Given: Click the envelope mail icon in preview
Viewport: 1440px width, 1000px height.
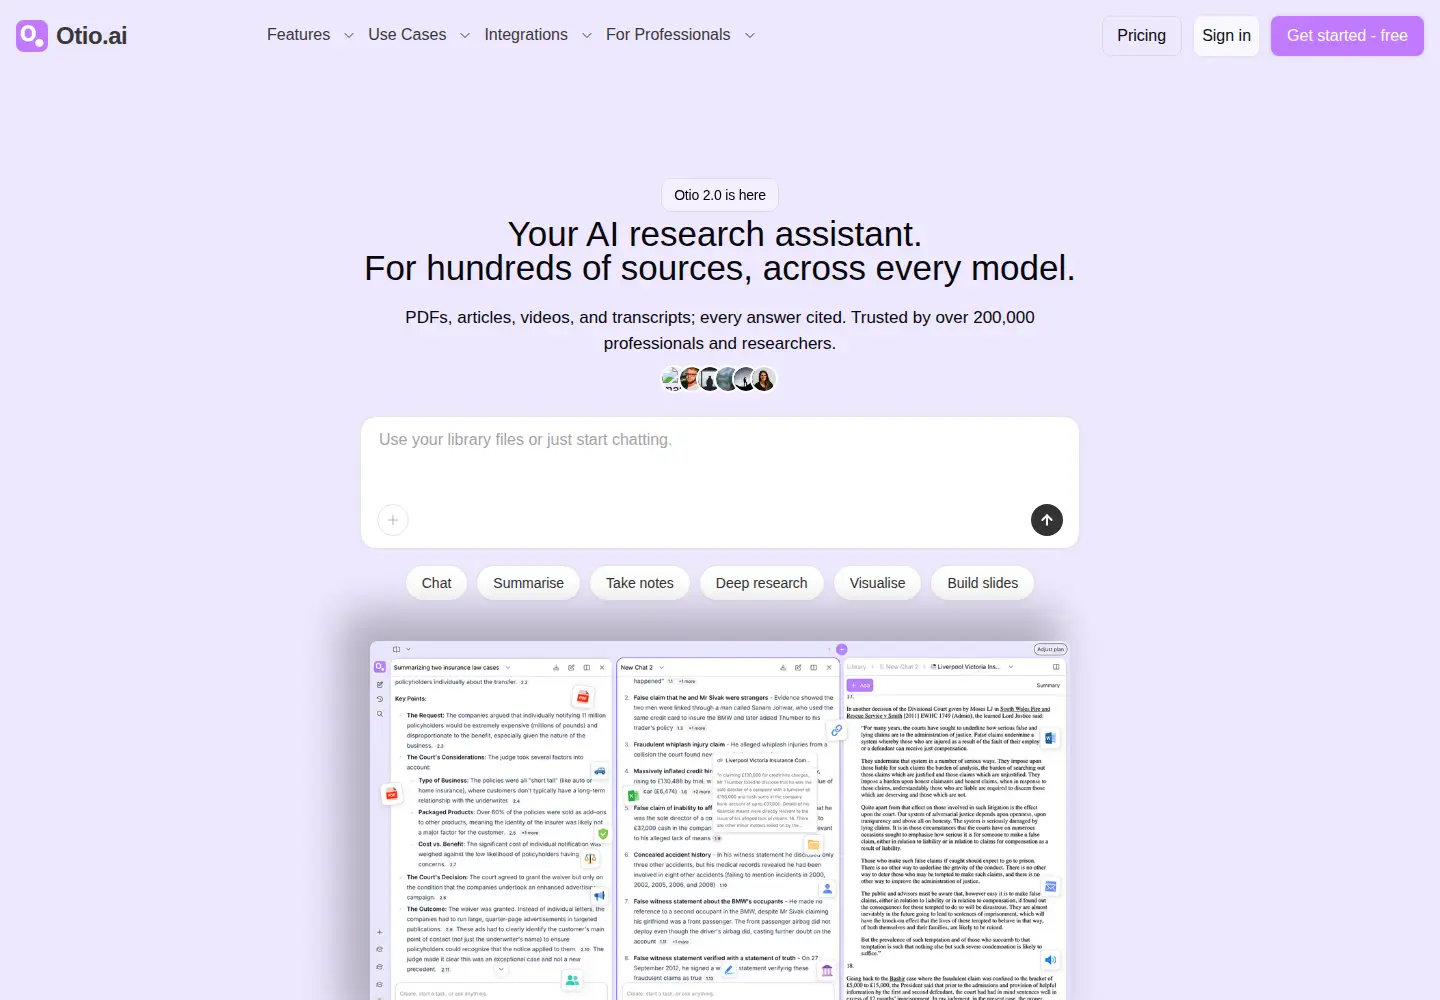Looking at the screenshot, I should tap(1051, 887).
